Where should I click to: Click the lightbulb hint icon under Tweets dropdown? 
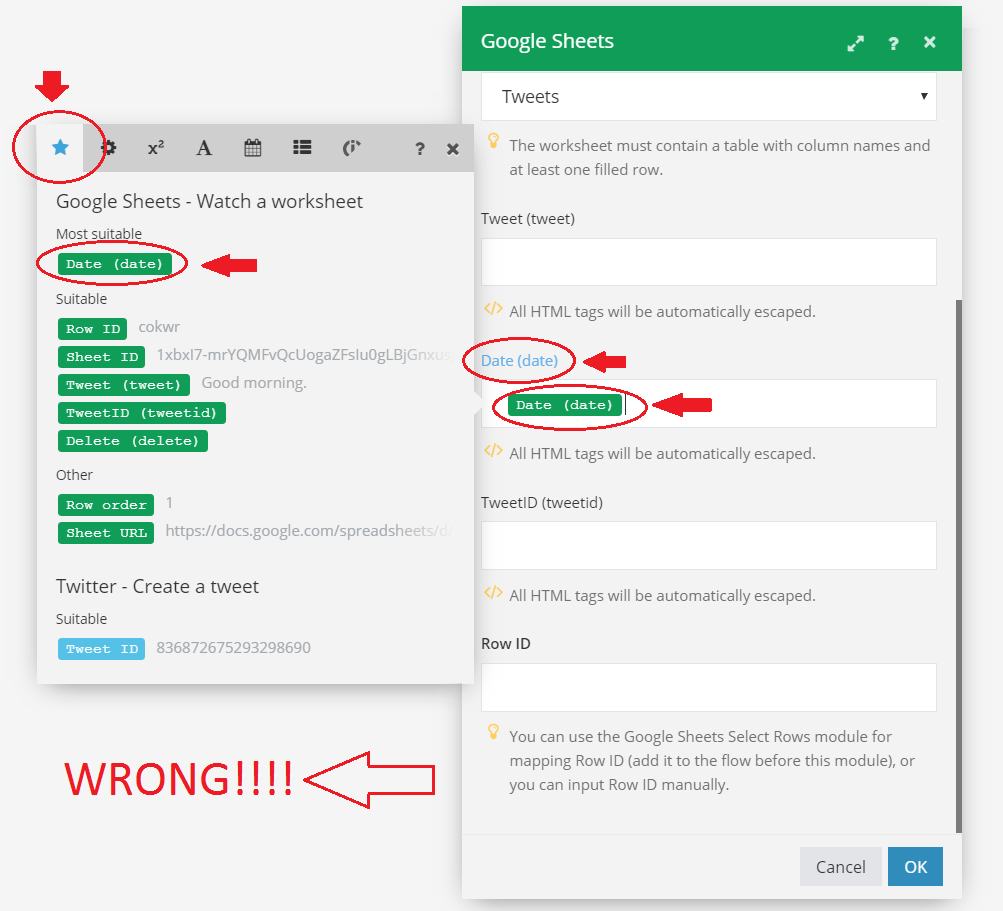click(493, 141)
